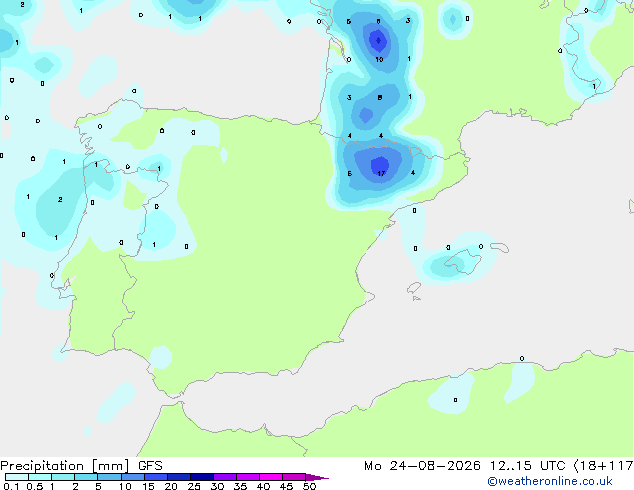
Task: Click the 30–35 mm purple legend box
Action: coord(225,477)
